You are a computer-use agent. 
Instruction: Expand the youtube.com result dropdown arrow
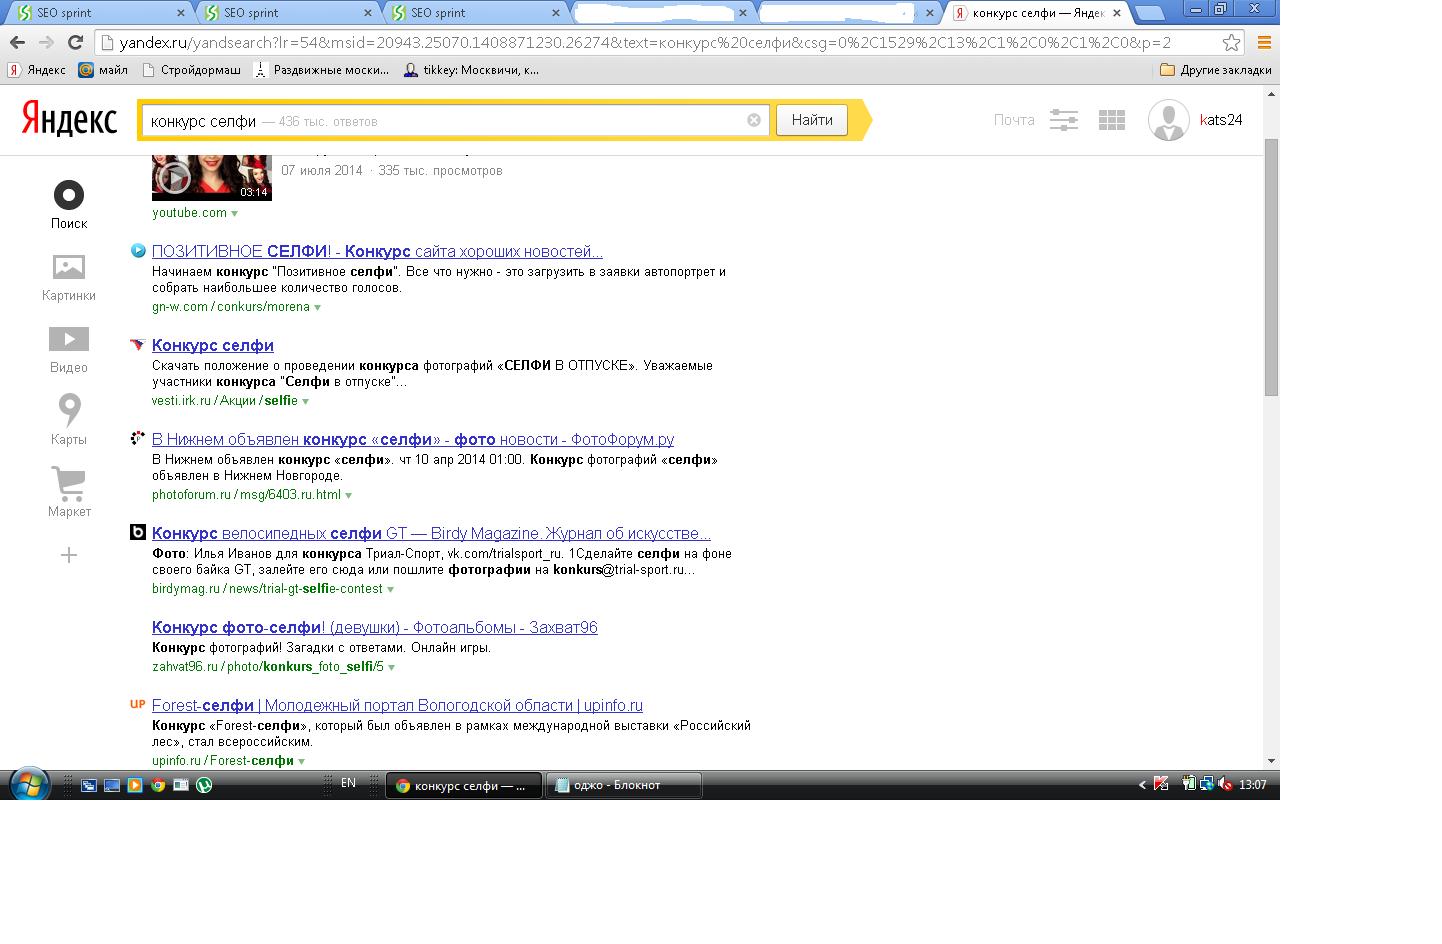tap(235, 213)
